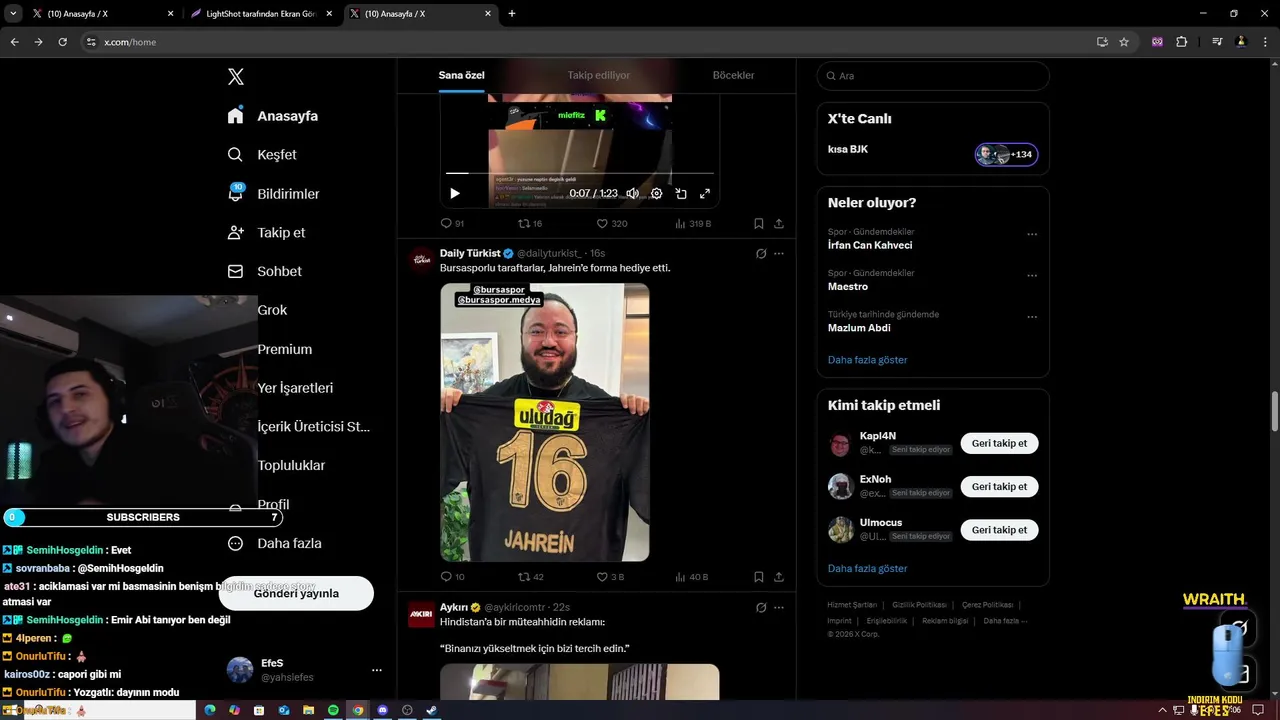Open Gizlilik Politikası footer link
The height and width of the screenshot is (720, 1280).
click(919, 605)
